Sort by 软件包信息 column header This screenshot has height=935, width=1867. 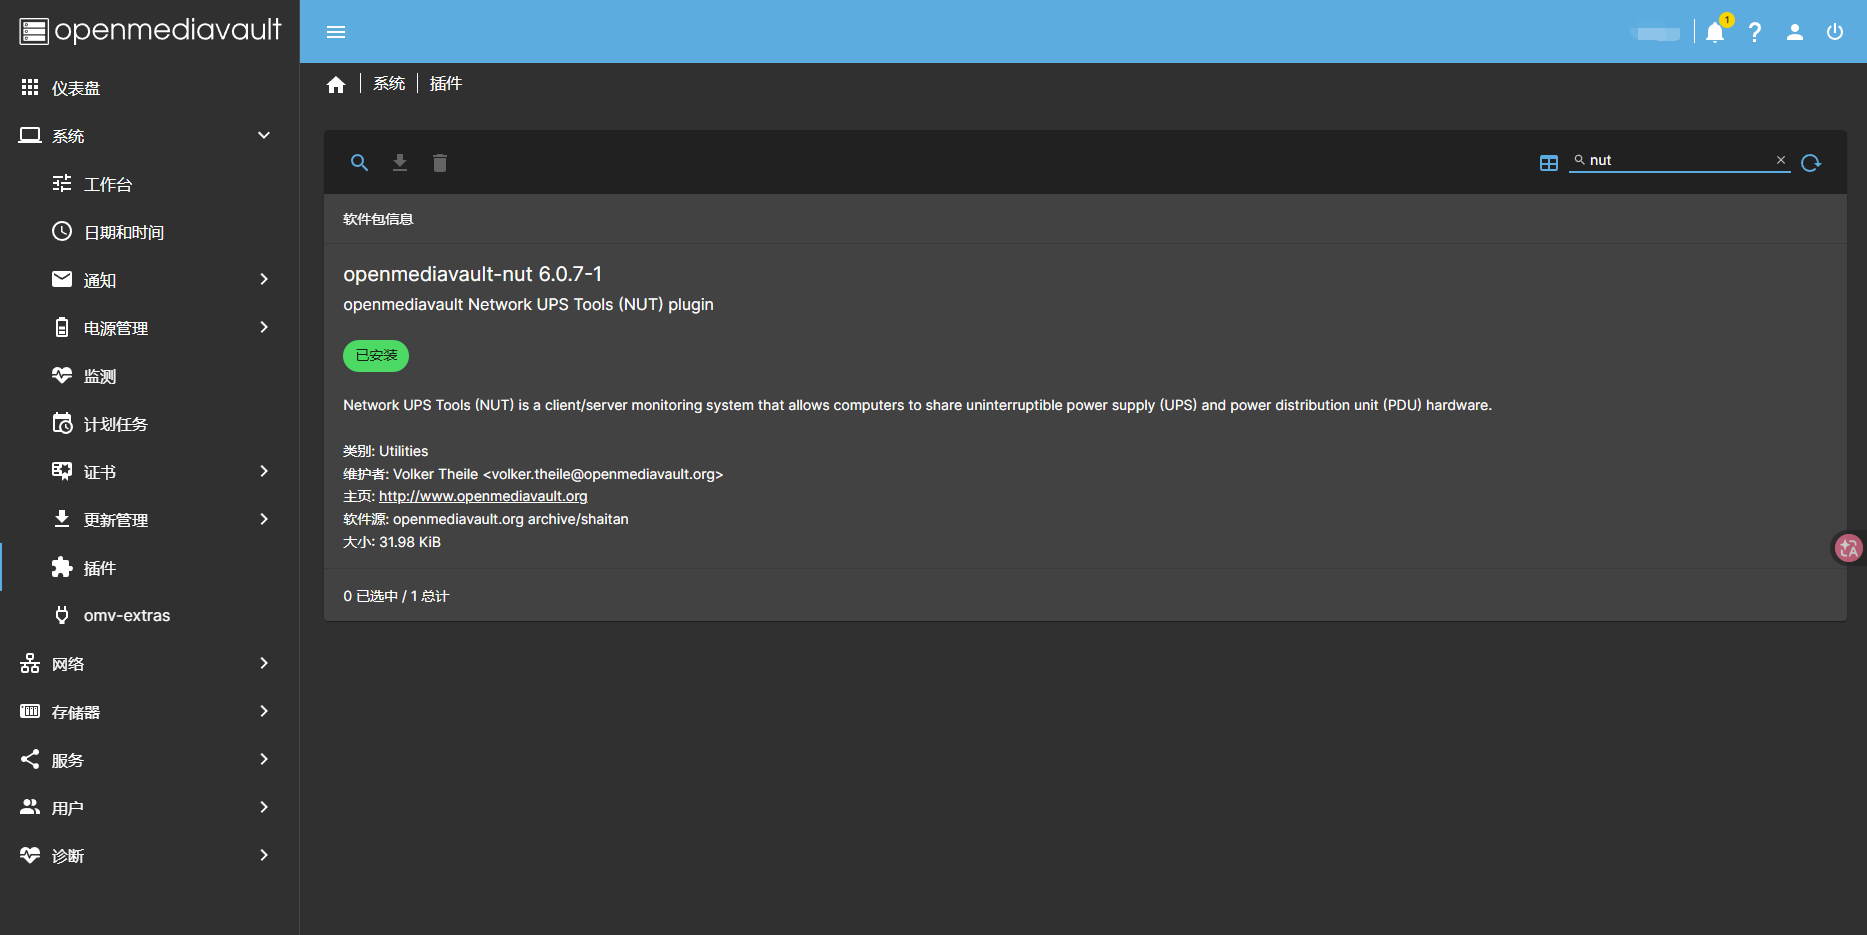tap(378, 219)
